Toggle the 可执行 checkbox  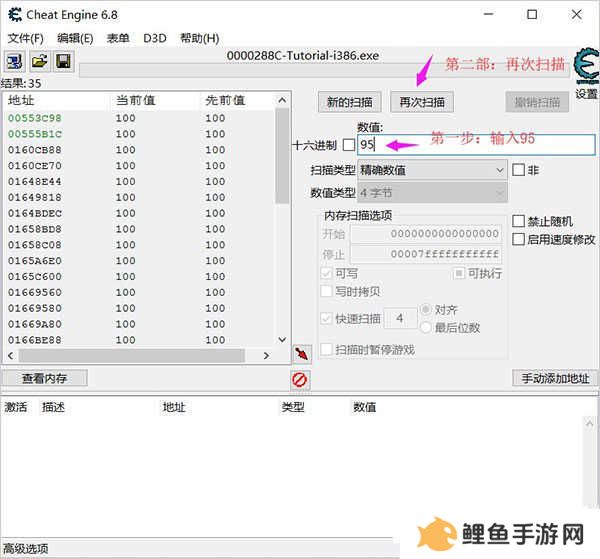(x=458, y=273)
